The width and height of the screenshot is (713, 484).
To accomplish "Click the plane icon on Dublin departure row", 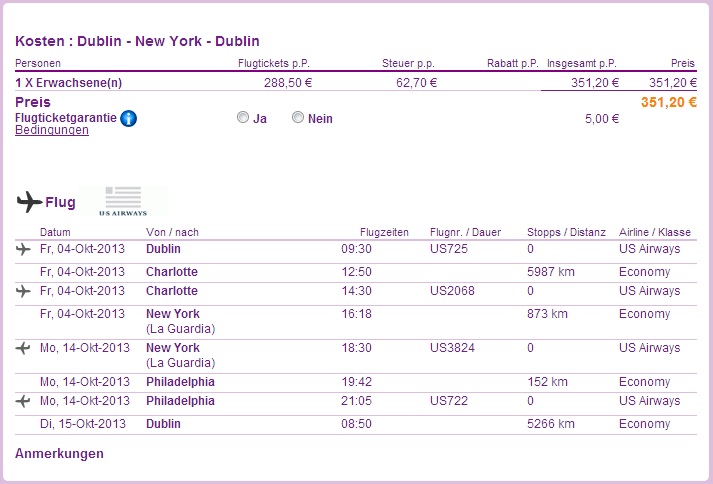I will click(x=23, y=249).
